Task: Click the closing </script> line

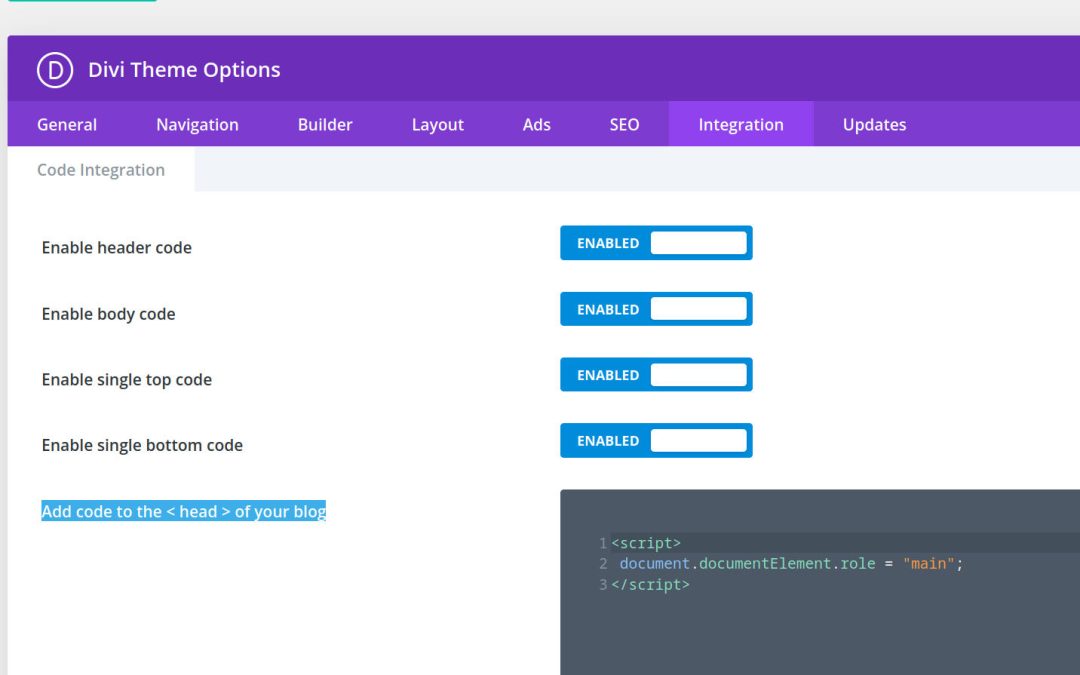Action: 650,584
